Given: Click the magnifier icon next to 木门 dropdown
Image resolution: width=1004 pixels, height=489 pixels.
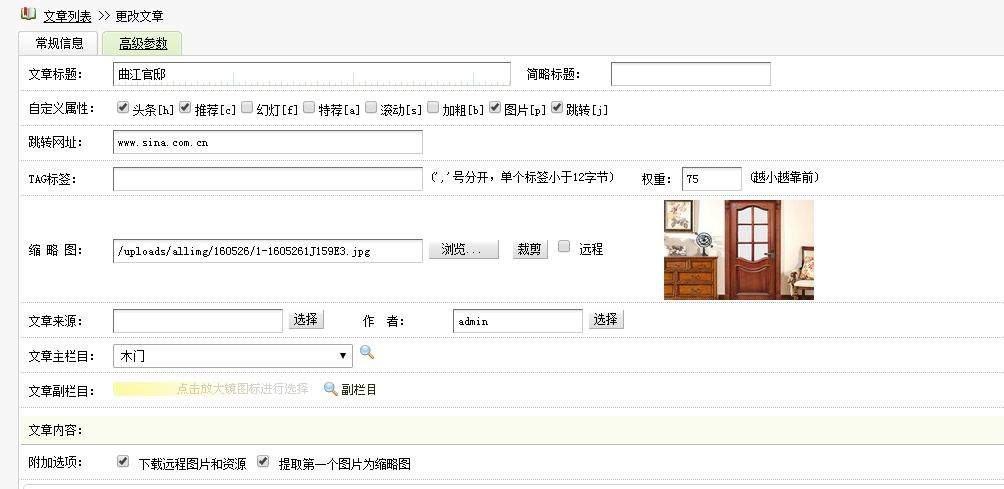Looking at the screenshot, I should pos(367,352).
